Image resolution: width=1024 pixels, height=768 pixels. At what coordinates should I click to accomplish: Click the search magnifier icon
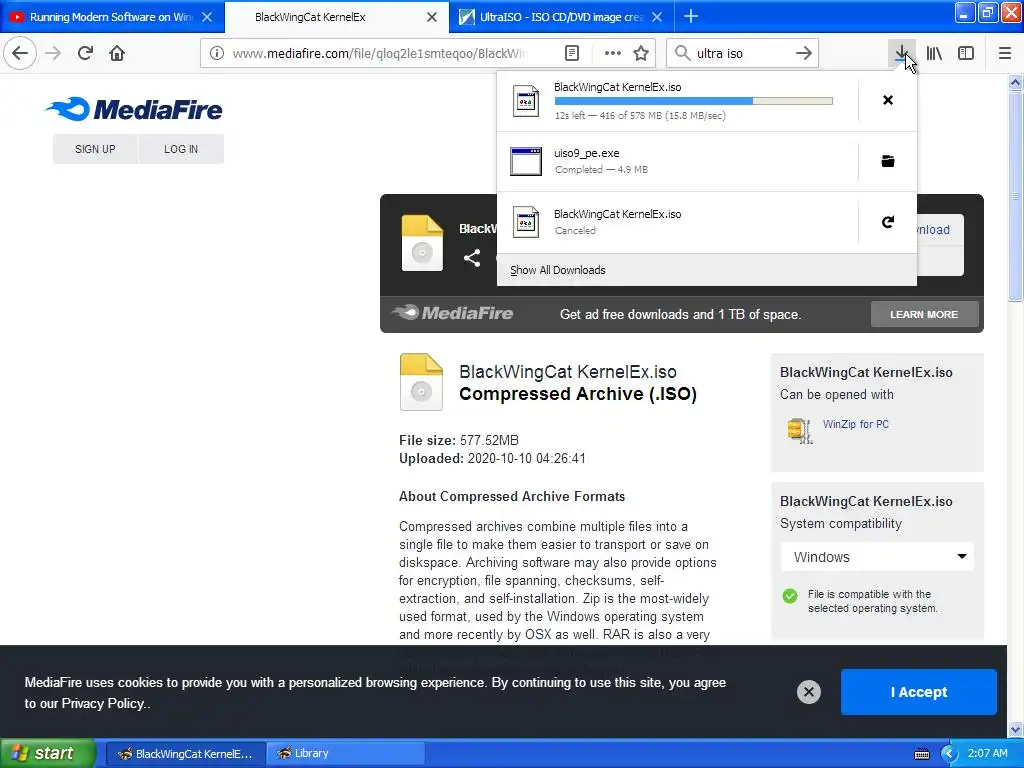tap(682, 53)
